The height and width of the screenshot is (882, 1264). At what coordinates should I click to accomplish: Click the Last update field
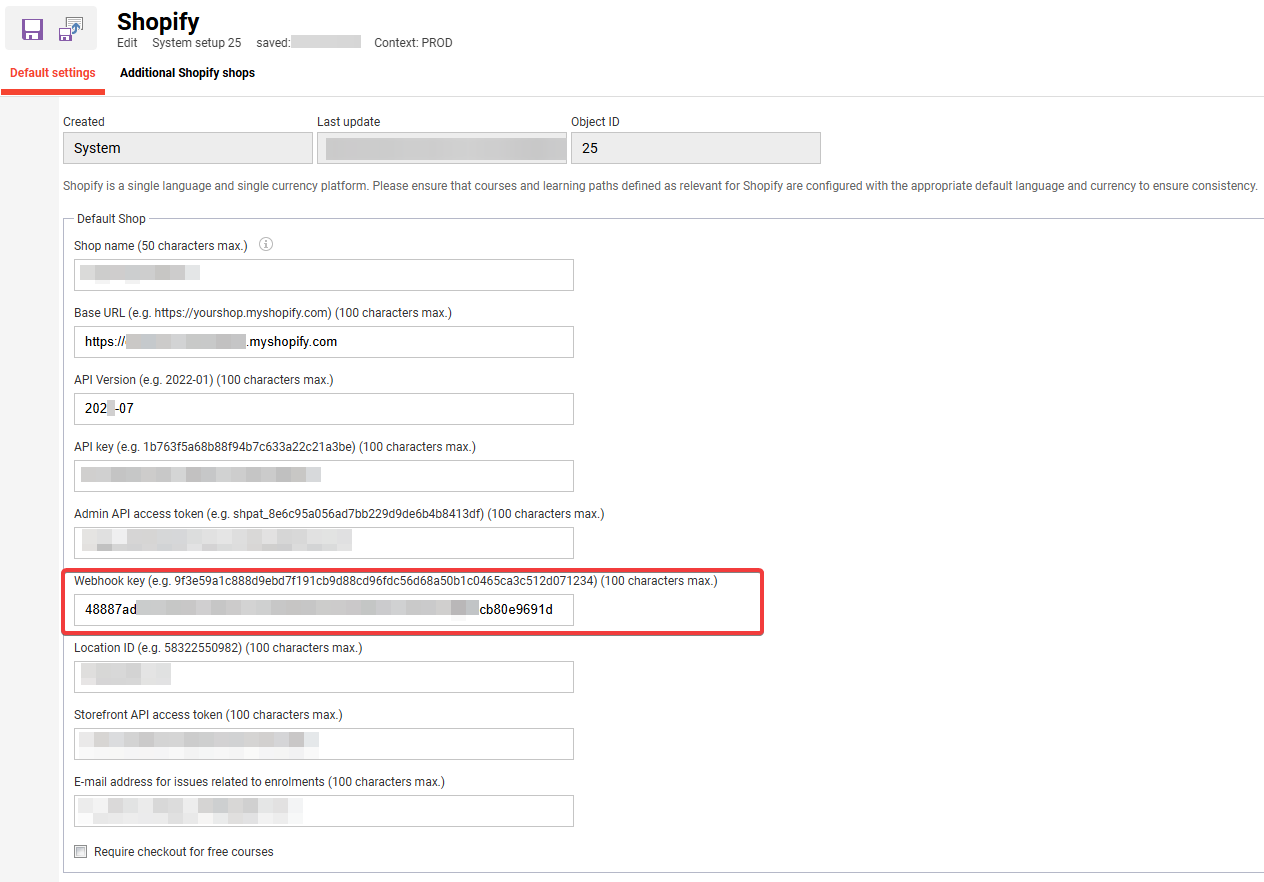pyautogui.click(x=442, y=147)
